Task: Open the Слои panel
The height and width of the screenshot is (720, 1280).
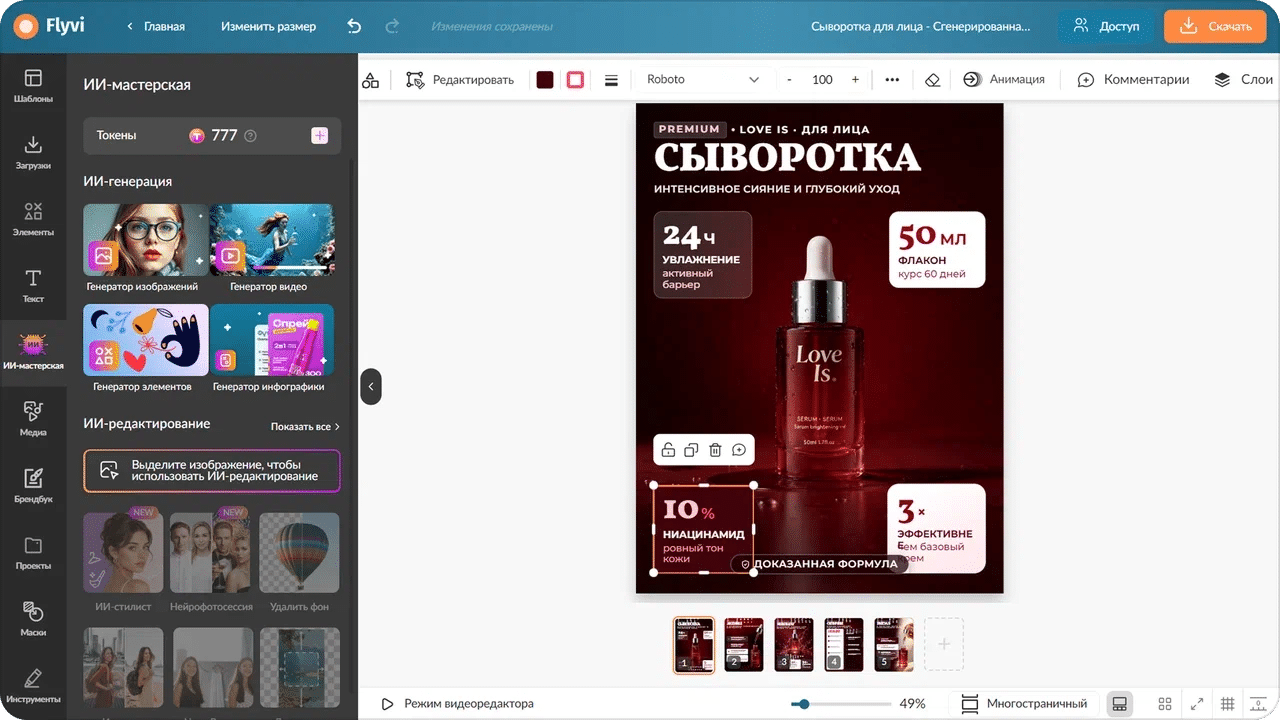Action: [1243, 80]
